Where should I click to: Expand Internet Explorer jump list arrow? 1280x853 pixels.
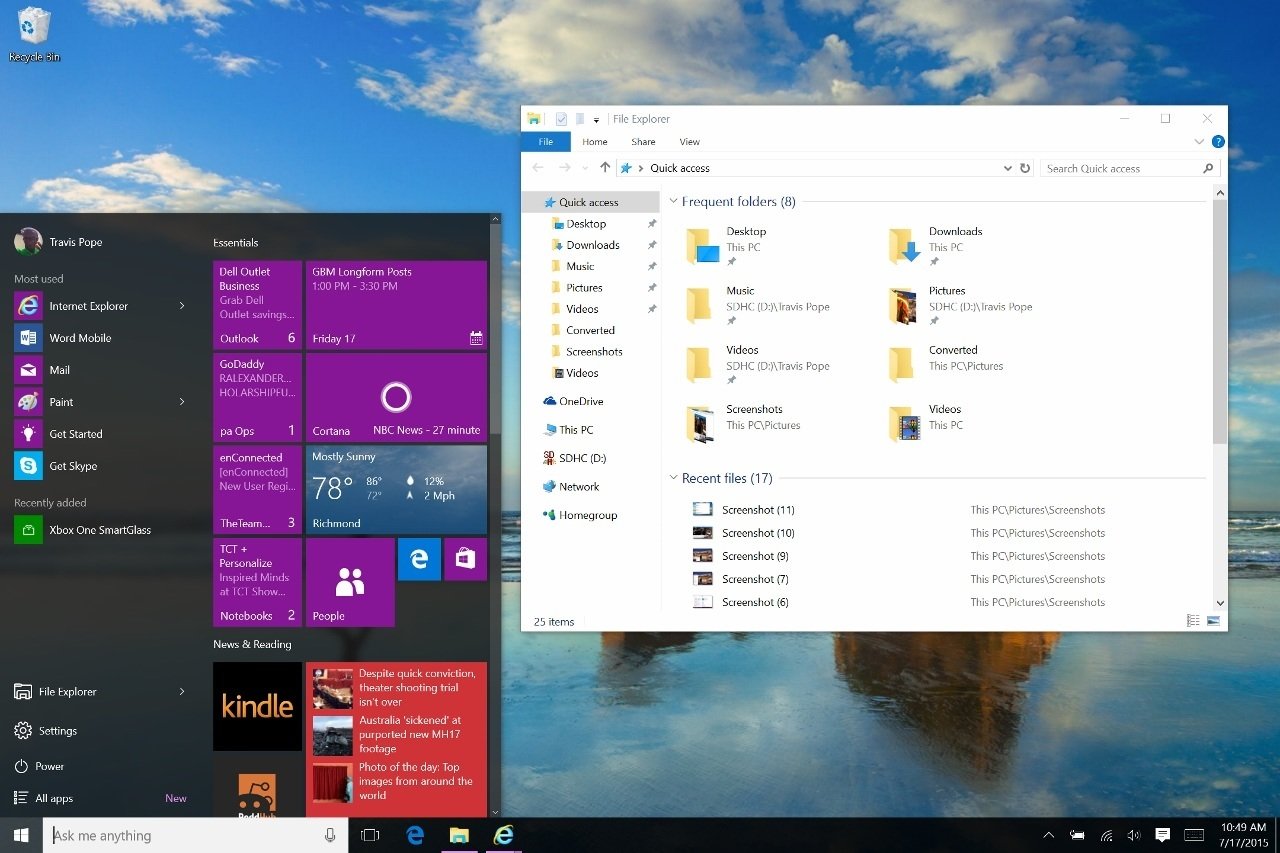point(182,306)
